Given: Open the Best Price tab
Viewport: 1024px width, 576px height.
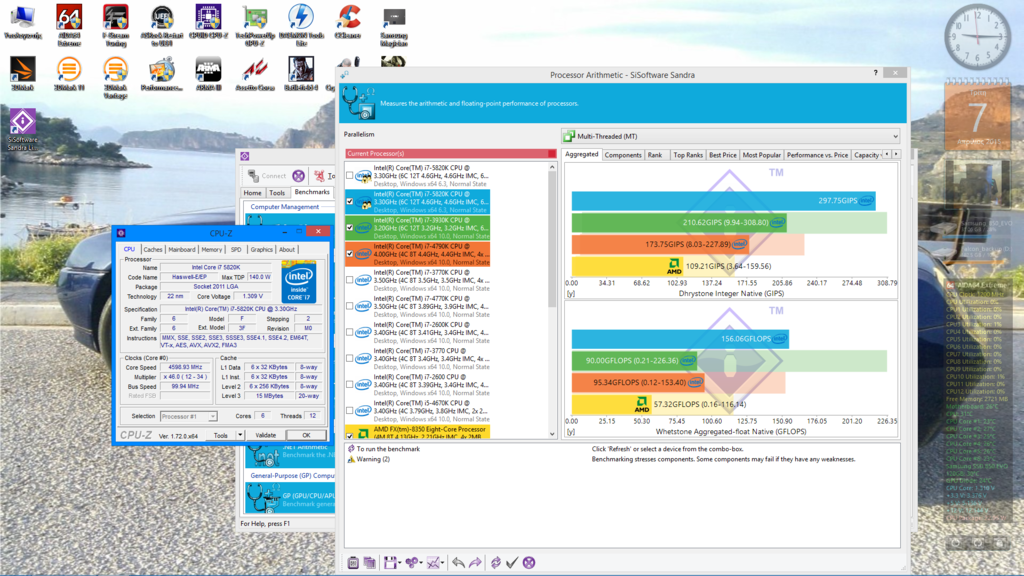Looking at the screenshot, I should [x=722, y=155].
